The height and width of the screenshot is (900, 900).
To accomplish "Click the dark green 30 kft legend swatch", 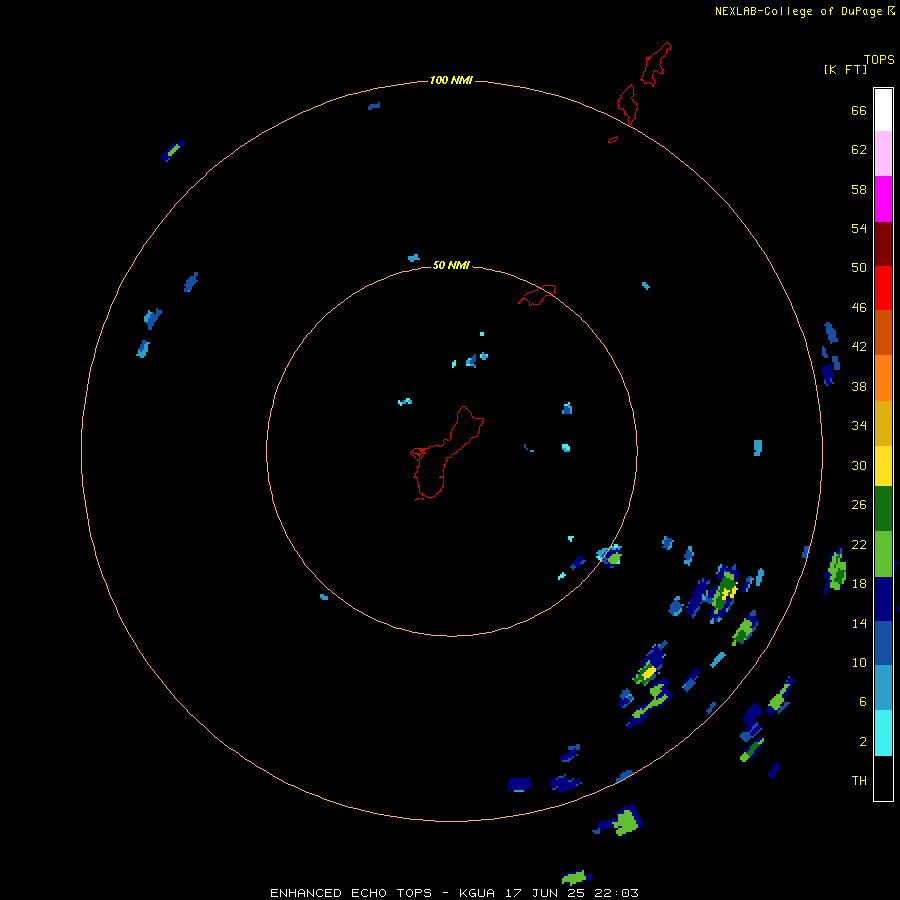I will tap(883, 509).
